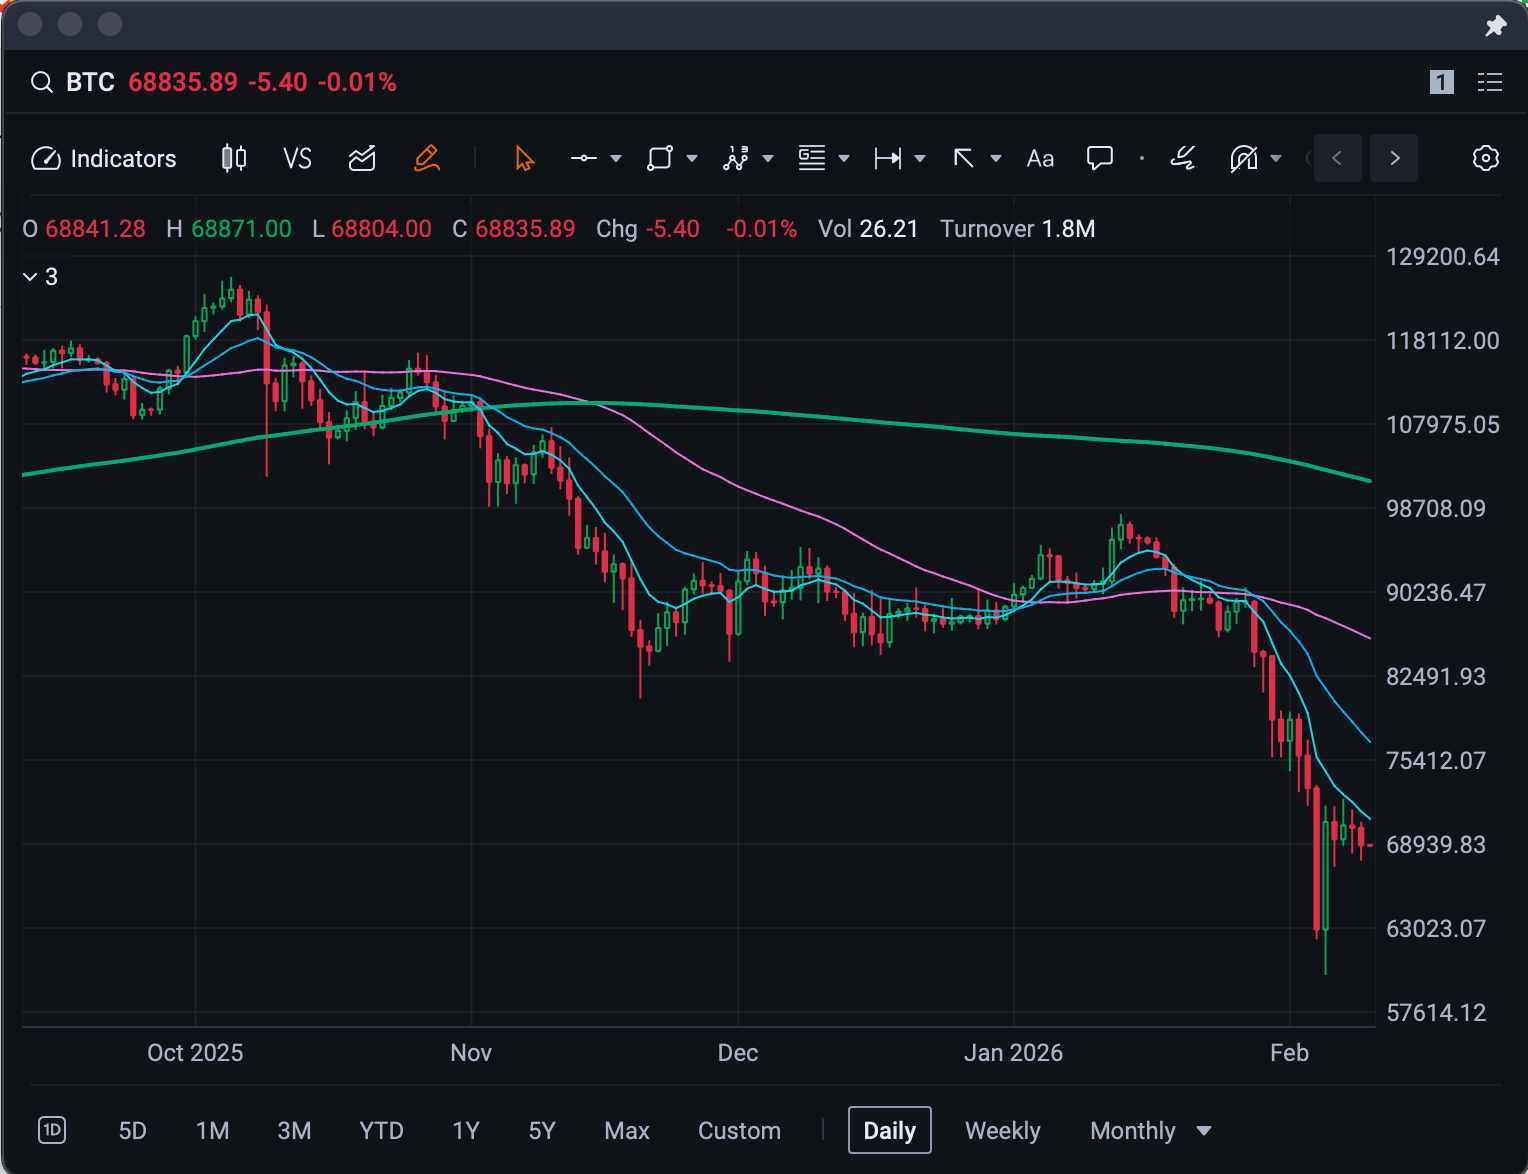
Task: Expand the horizontal line tool dropdown arrow
Action: [616, 158]
